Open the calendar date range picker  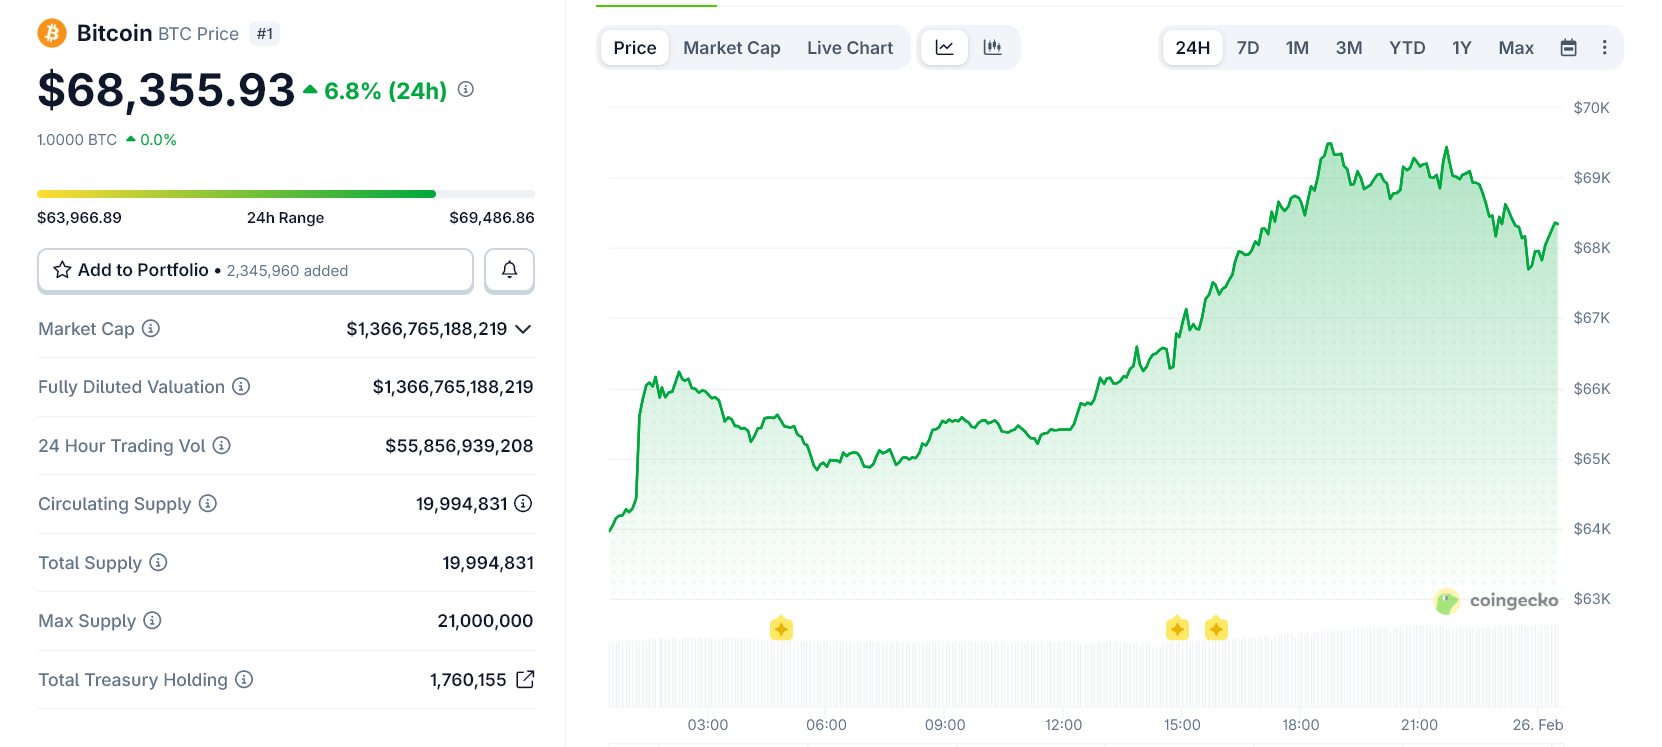tap(1568, 48)
